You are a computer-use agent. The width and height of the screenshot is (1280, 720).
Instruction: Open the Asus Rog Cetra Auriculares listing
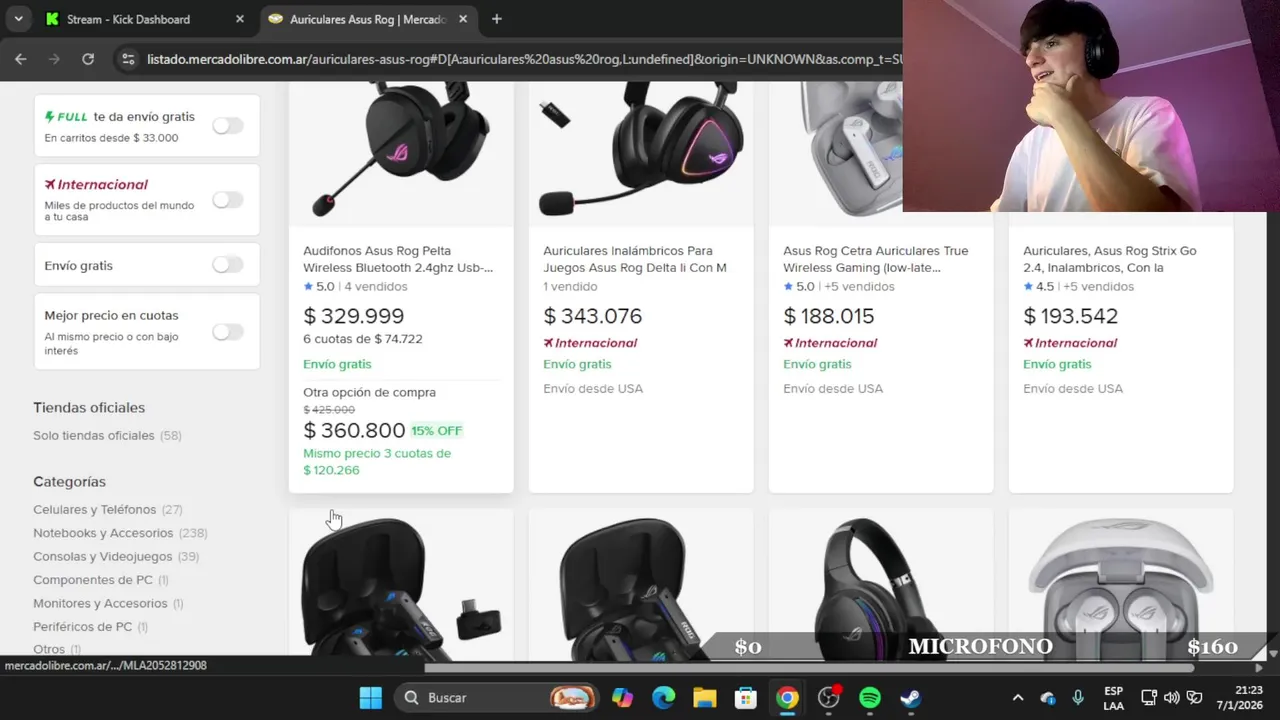875,259
